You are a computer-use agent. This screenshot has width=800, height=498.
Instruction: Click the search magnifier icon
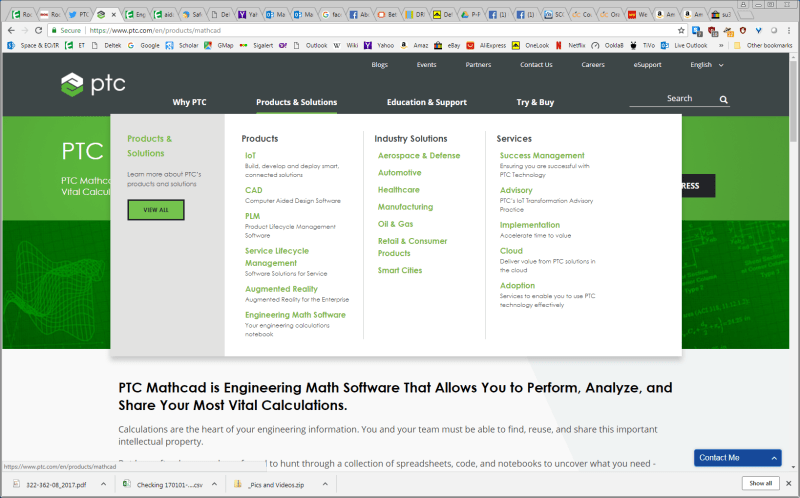tap(723, 99)
